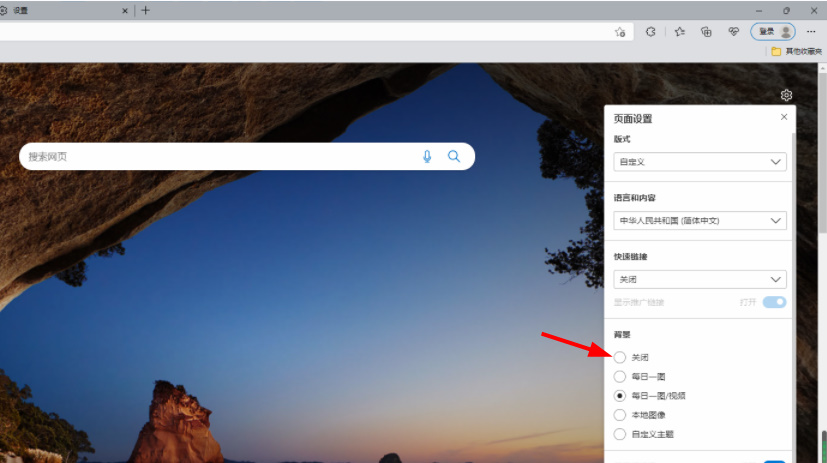Image resolution: width=827 pixels, height=463 pixels.
Task: Open a new tab with plus button
Action: [x=146, y=10]
